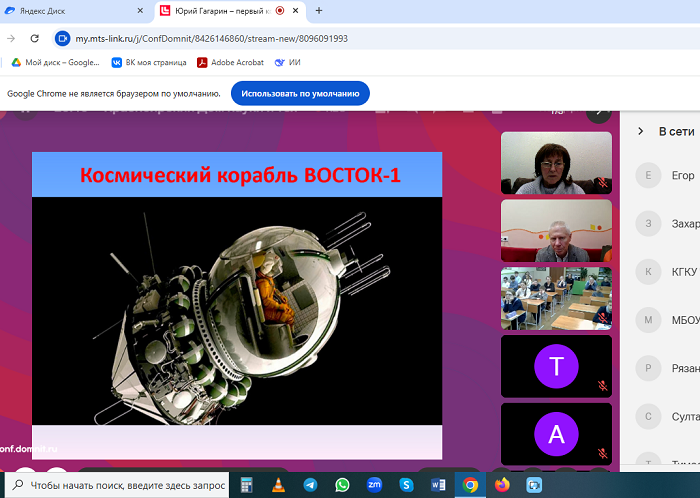Open Microsoft Word from the taskbar

coord(437,485)
